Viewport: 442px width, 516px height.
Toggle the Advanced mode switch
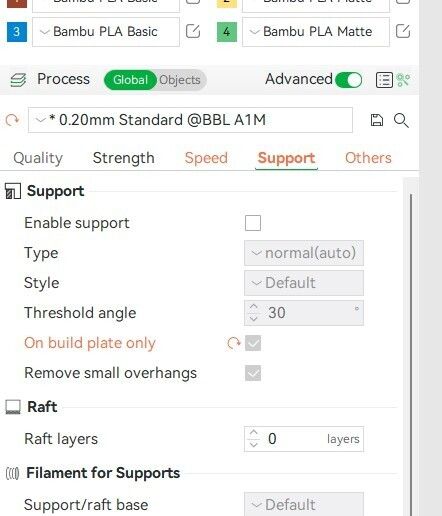(349, 80)
